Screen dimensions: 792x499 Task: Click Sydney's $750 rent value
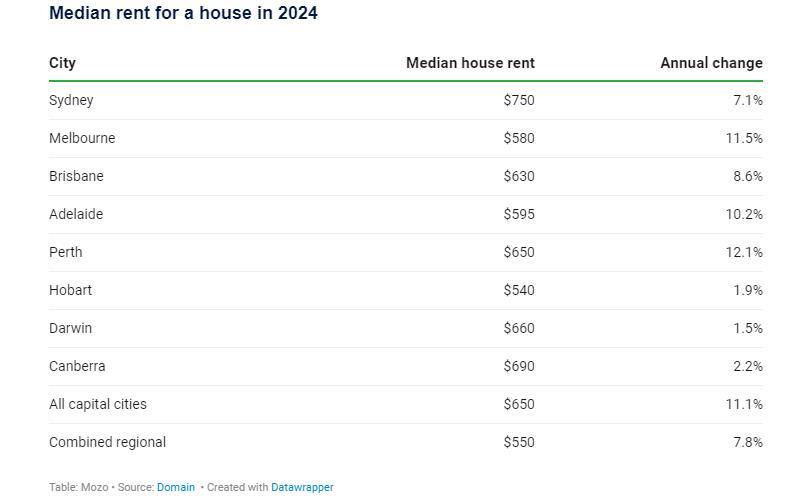519,101
